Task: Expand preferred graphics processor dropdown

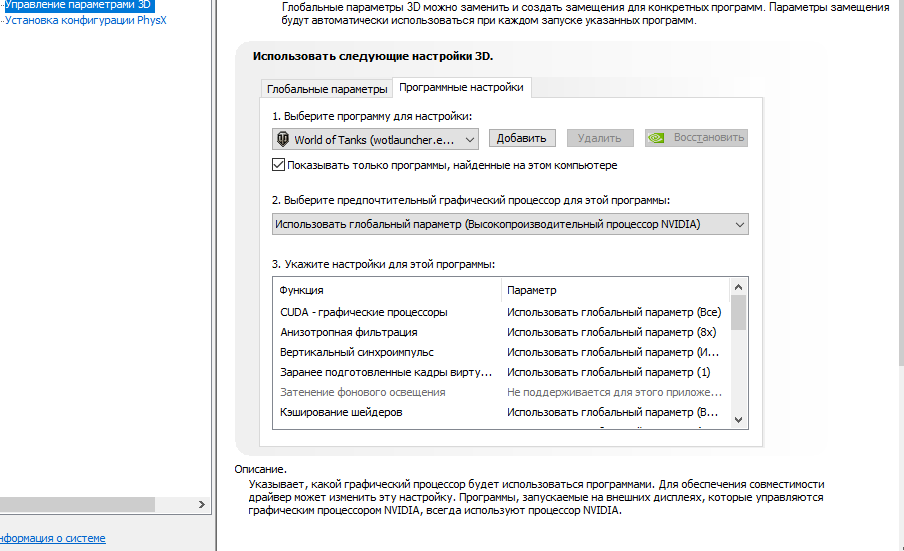Action: point(510,224)
